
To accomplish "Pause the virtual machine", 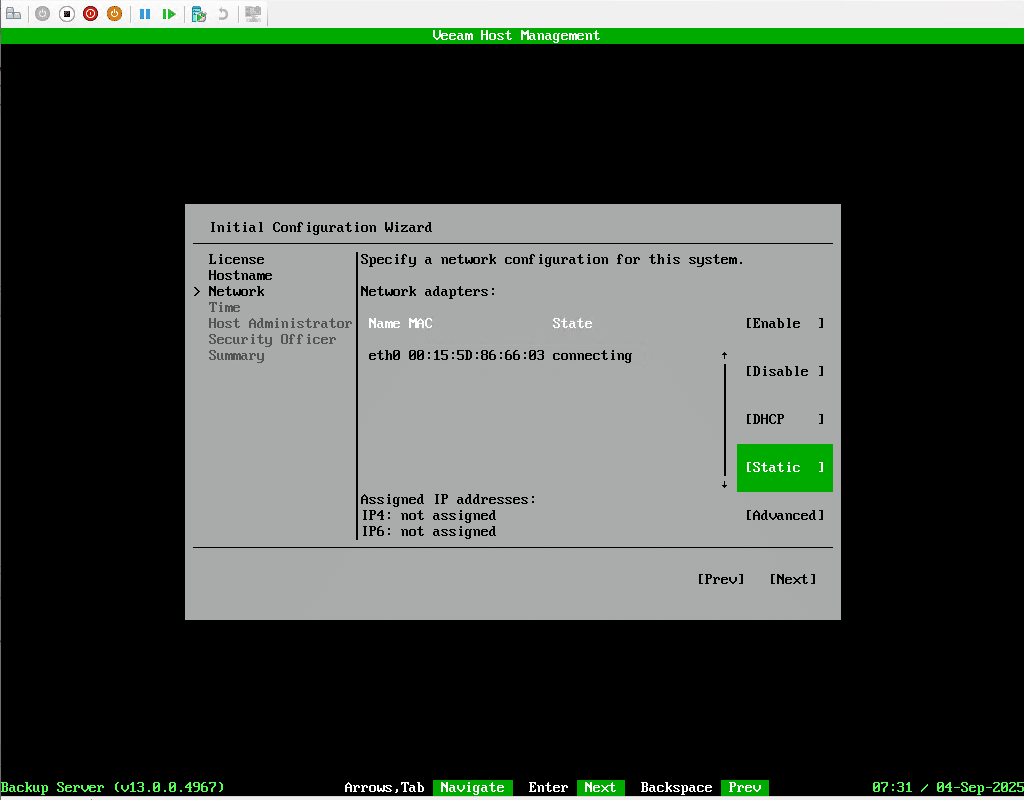I will pyautogui.click(x=145, y=14).
